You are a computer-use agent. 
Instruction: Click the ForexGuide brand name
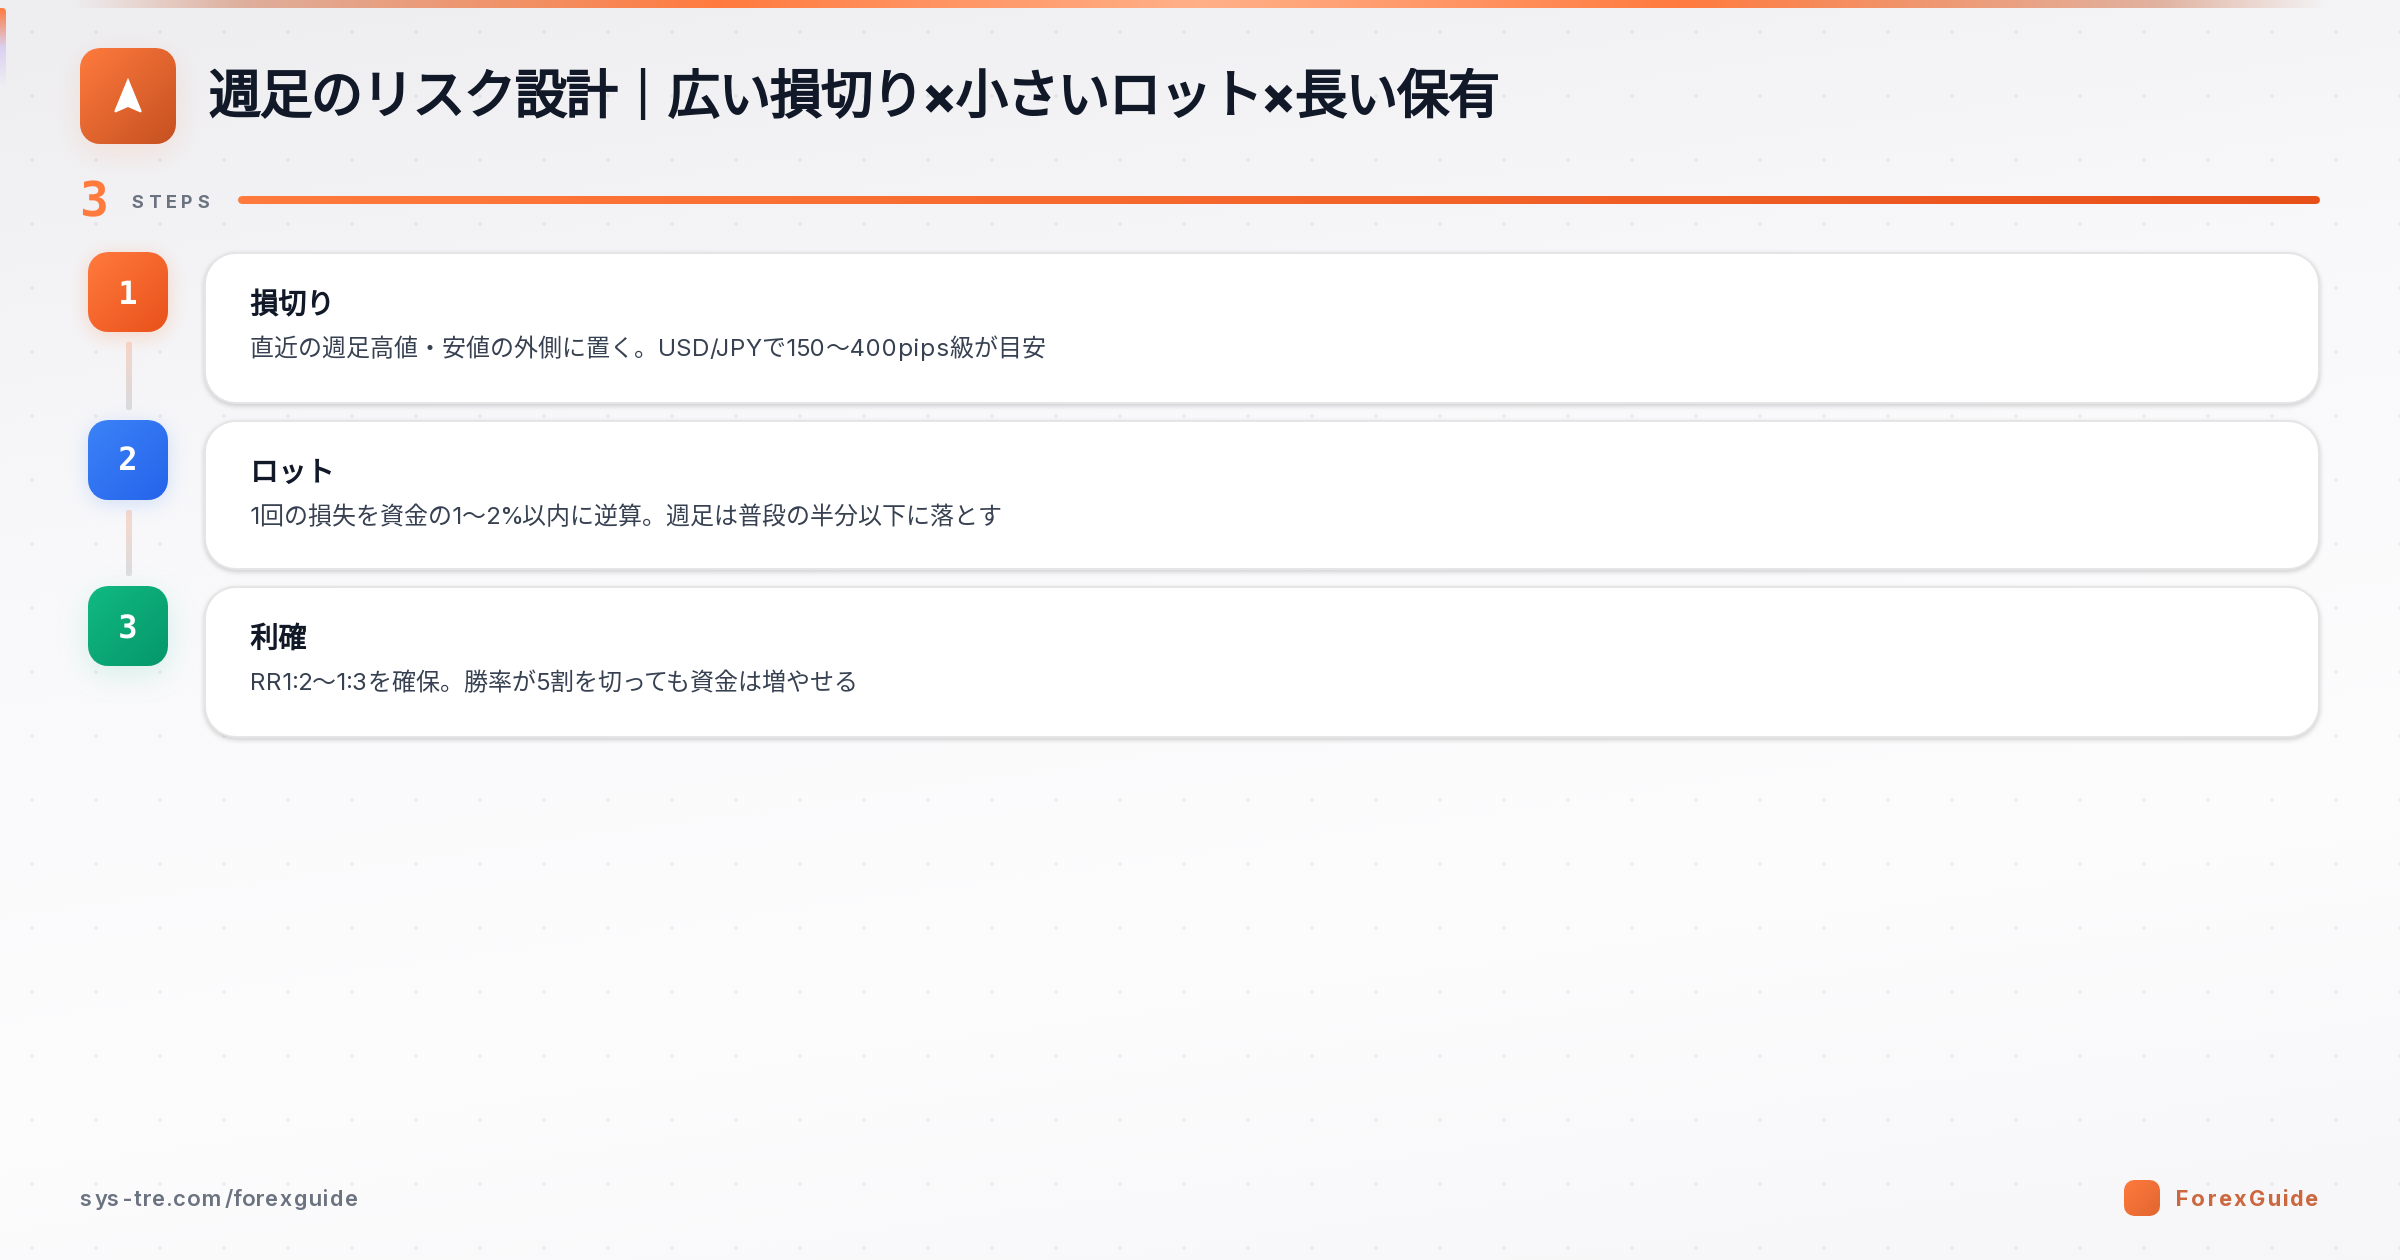click(x=2246, y=1198)
